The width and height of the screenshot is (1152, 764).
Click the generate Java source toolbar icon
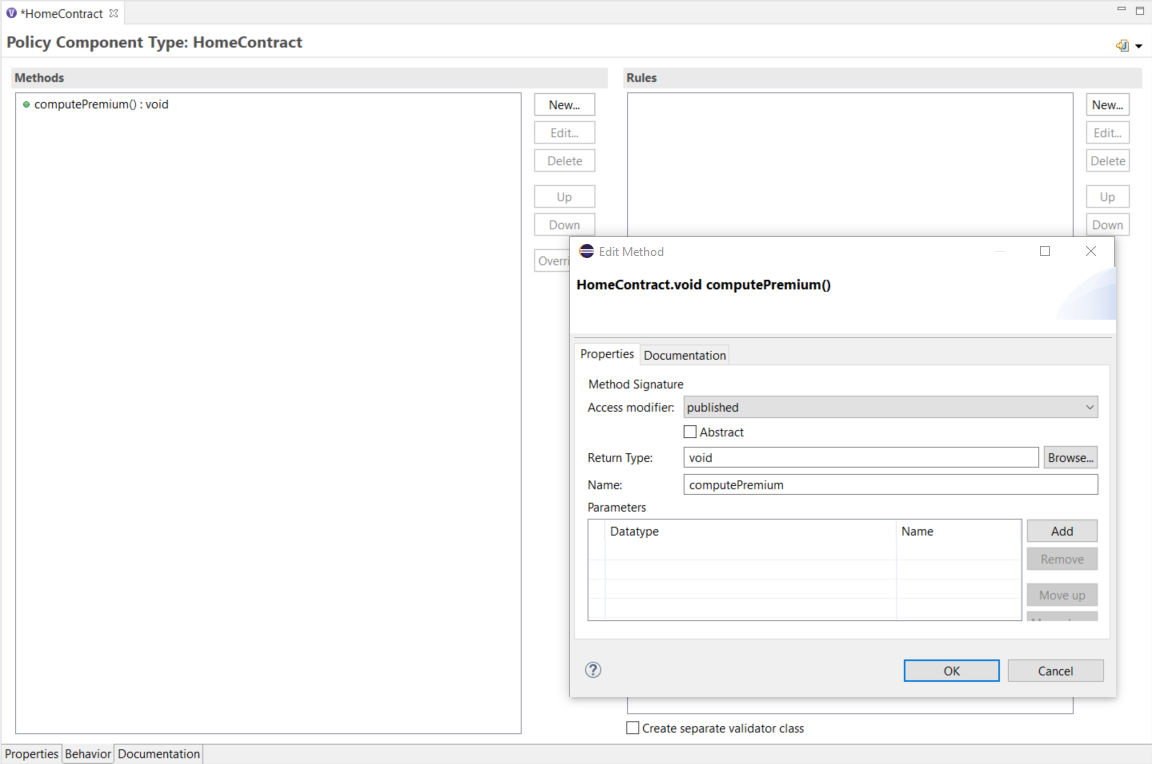pos(1123,45)
